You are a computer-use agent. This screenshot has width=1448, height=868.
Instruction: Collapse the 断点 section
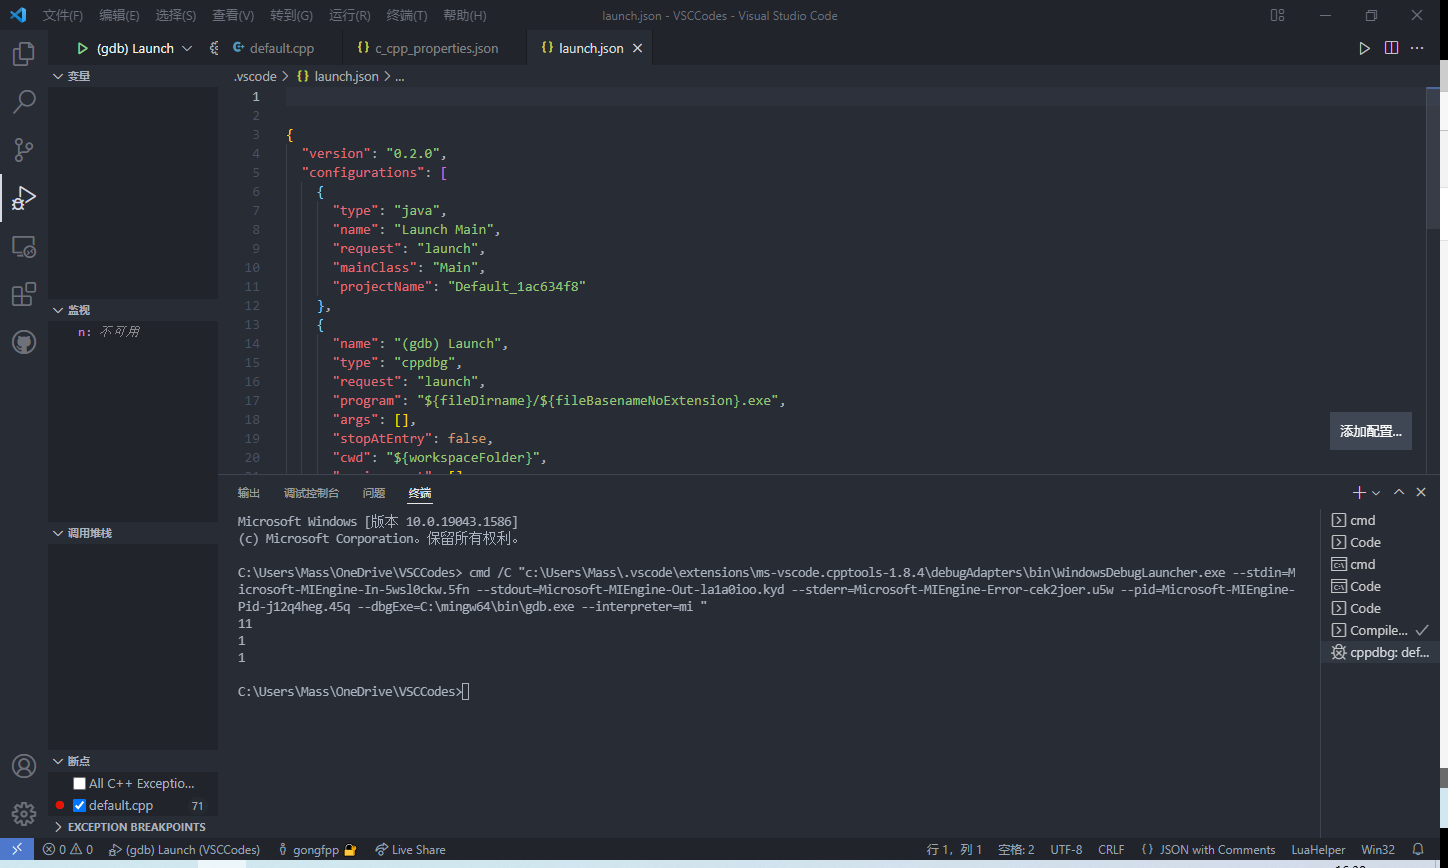133,761
